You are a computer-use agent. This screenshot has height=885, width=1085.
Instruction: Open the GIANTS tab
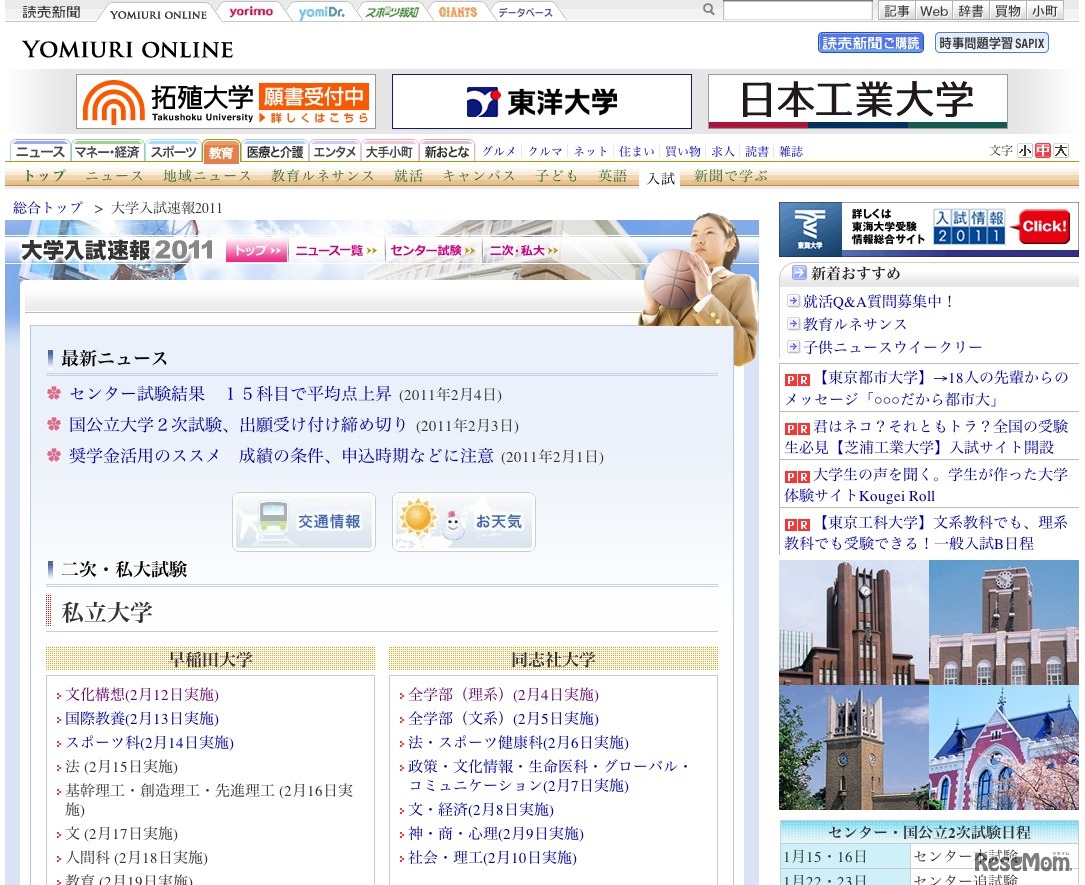click(457, 12)
